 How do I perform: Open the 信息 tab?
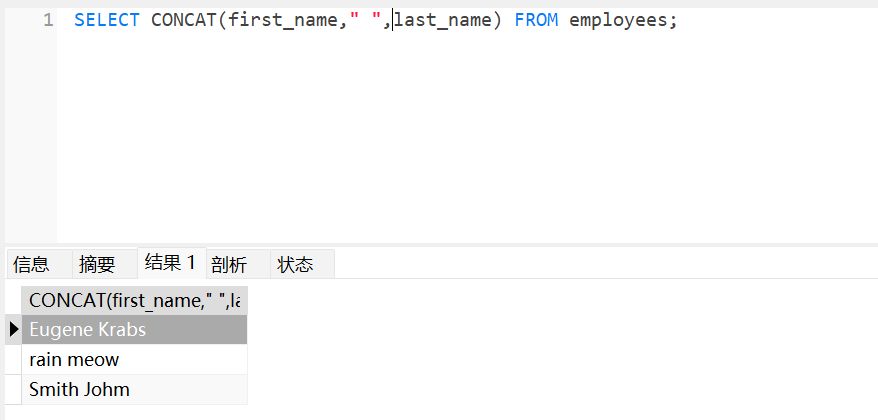tap(31, 264)
